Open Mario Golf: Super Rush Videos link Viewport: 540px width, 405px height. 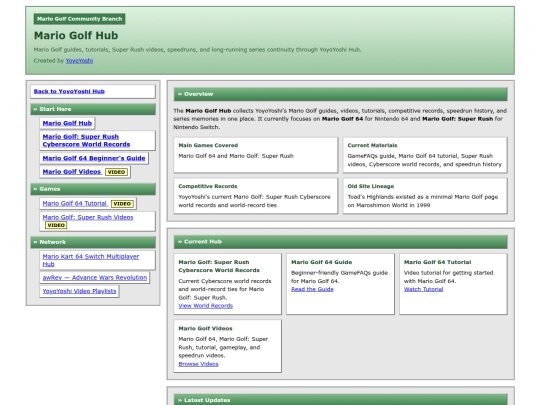(88, 217)
